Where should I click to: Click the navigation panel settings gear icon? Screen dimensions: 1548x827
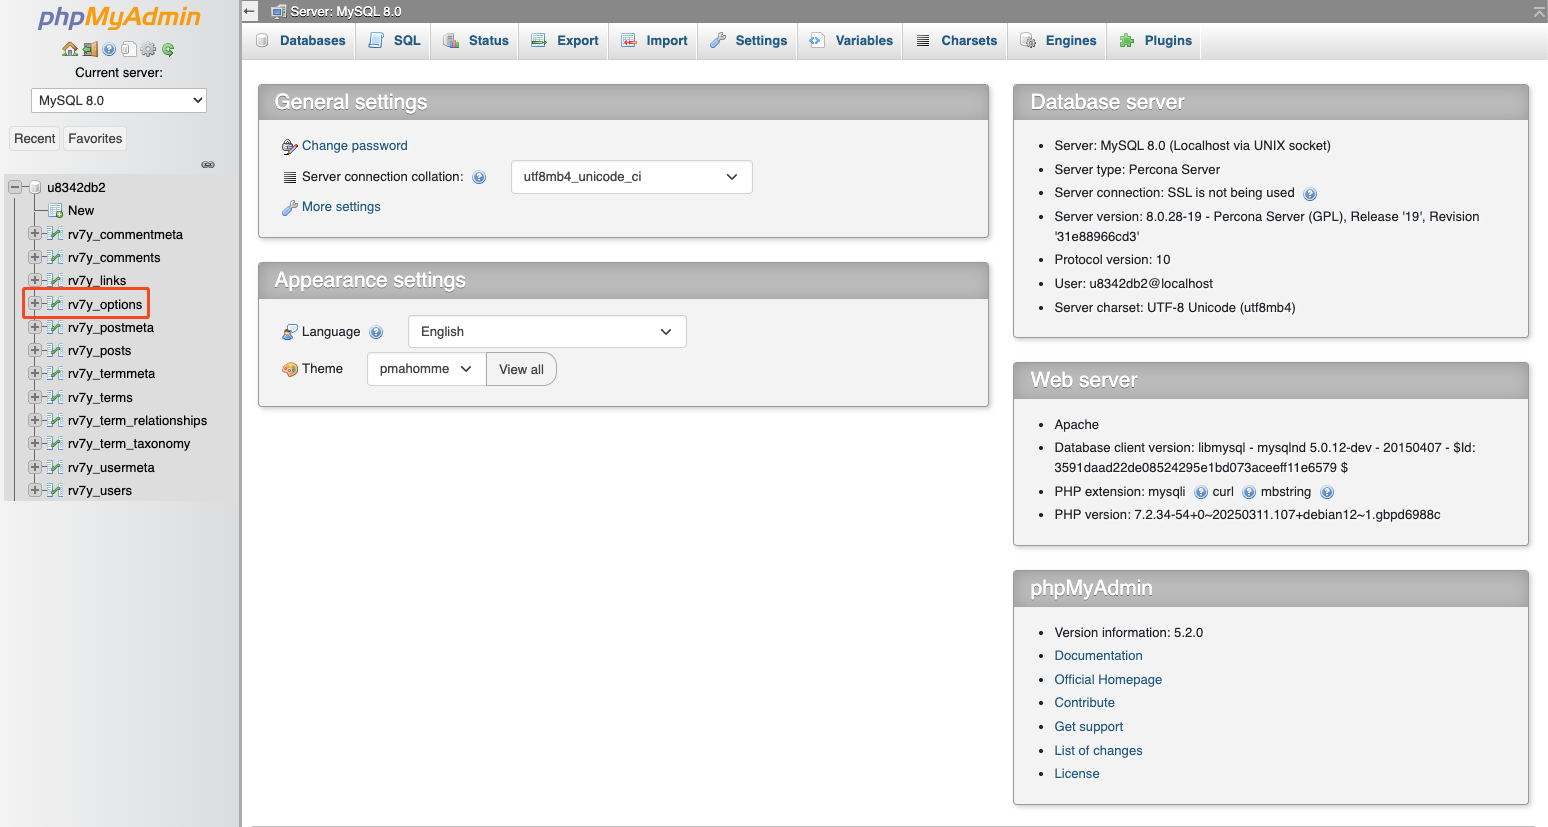148,49
